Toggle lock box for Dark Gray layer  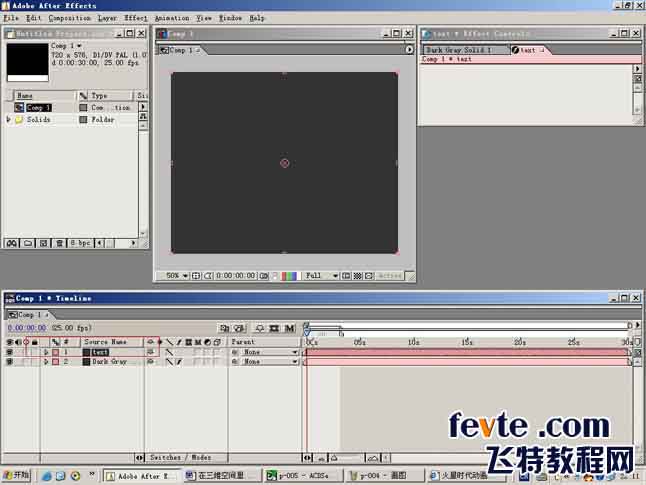click(x=35, y=362)
